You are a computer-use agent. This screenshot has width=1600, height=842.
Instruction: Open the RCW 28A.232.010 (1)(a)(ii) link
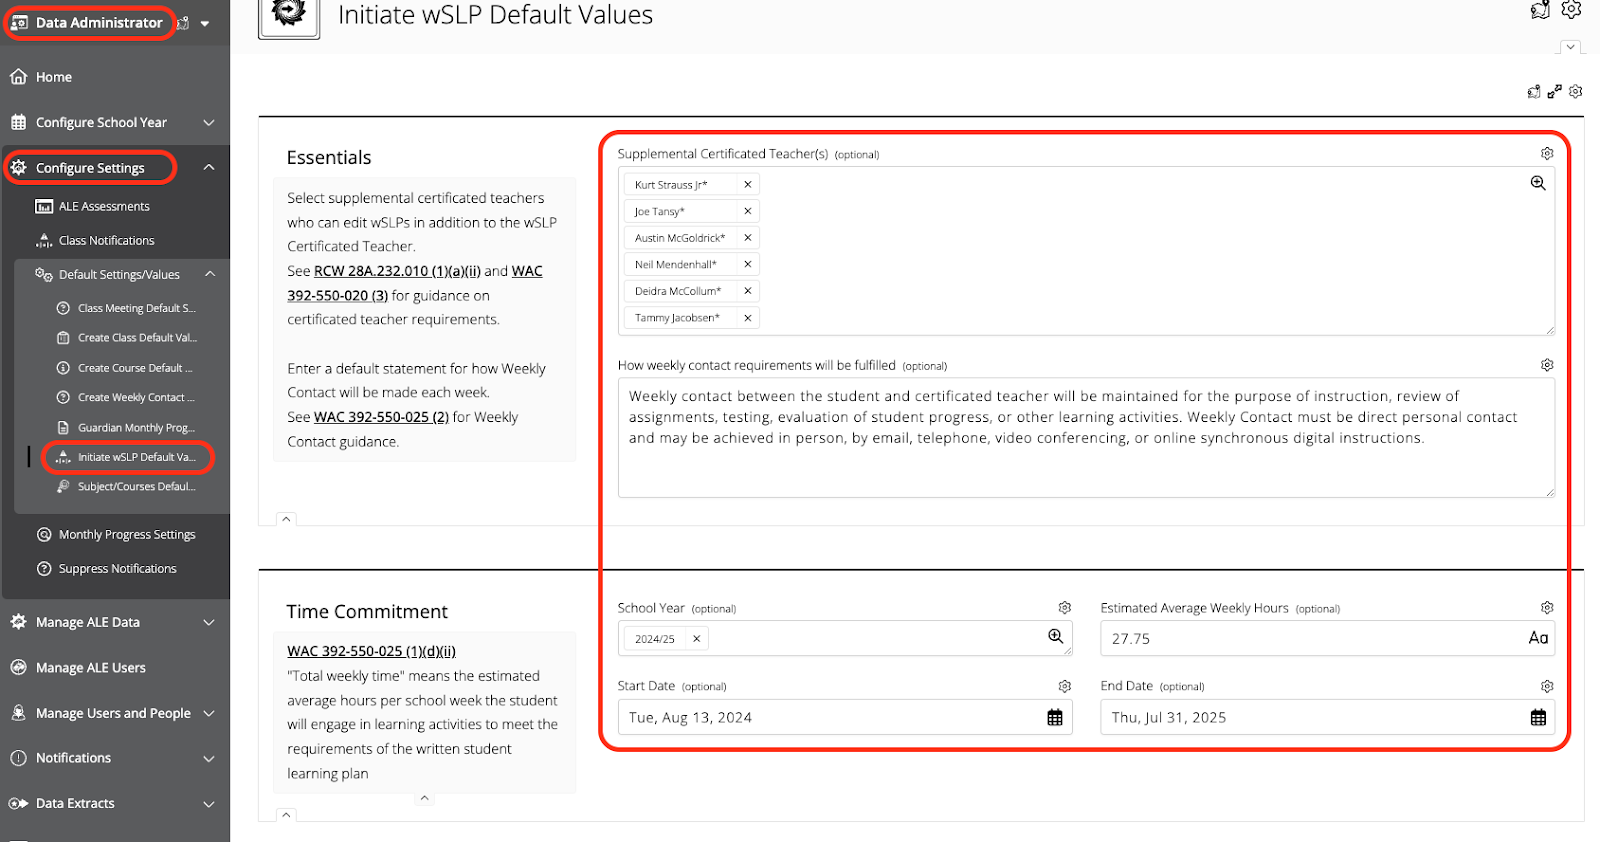click(x=397, y=271)
